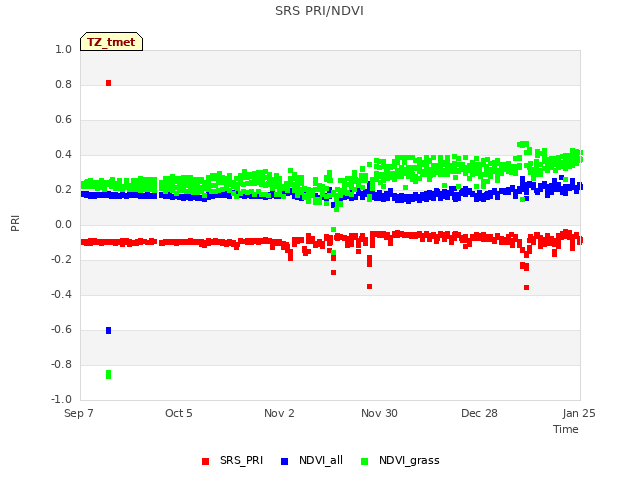Click the 0.4 y-axis tick label
This screenshot has height=480, width=640.
(x=63, y=154)
